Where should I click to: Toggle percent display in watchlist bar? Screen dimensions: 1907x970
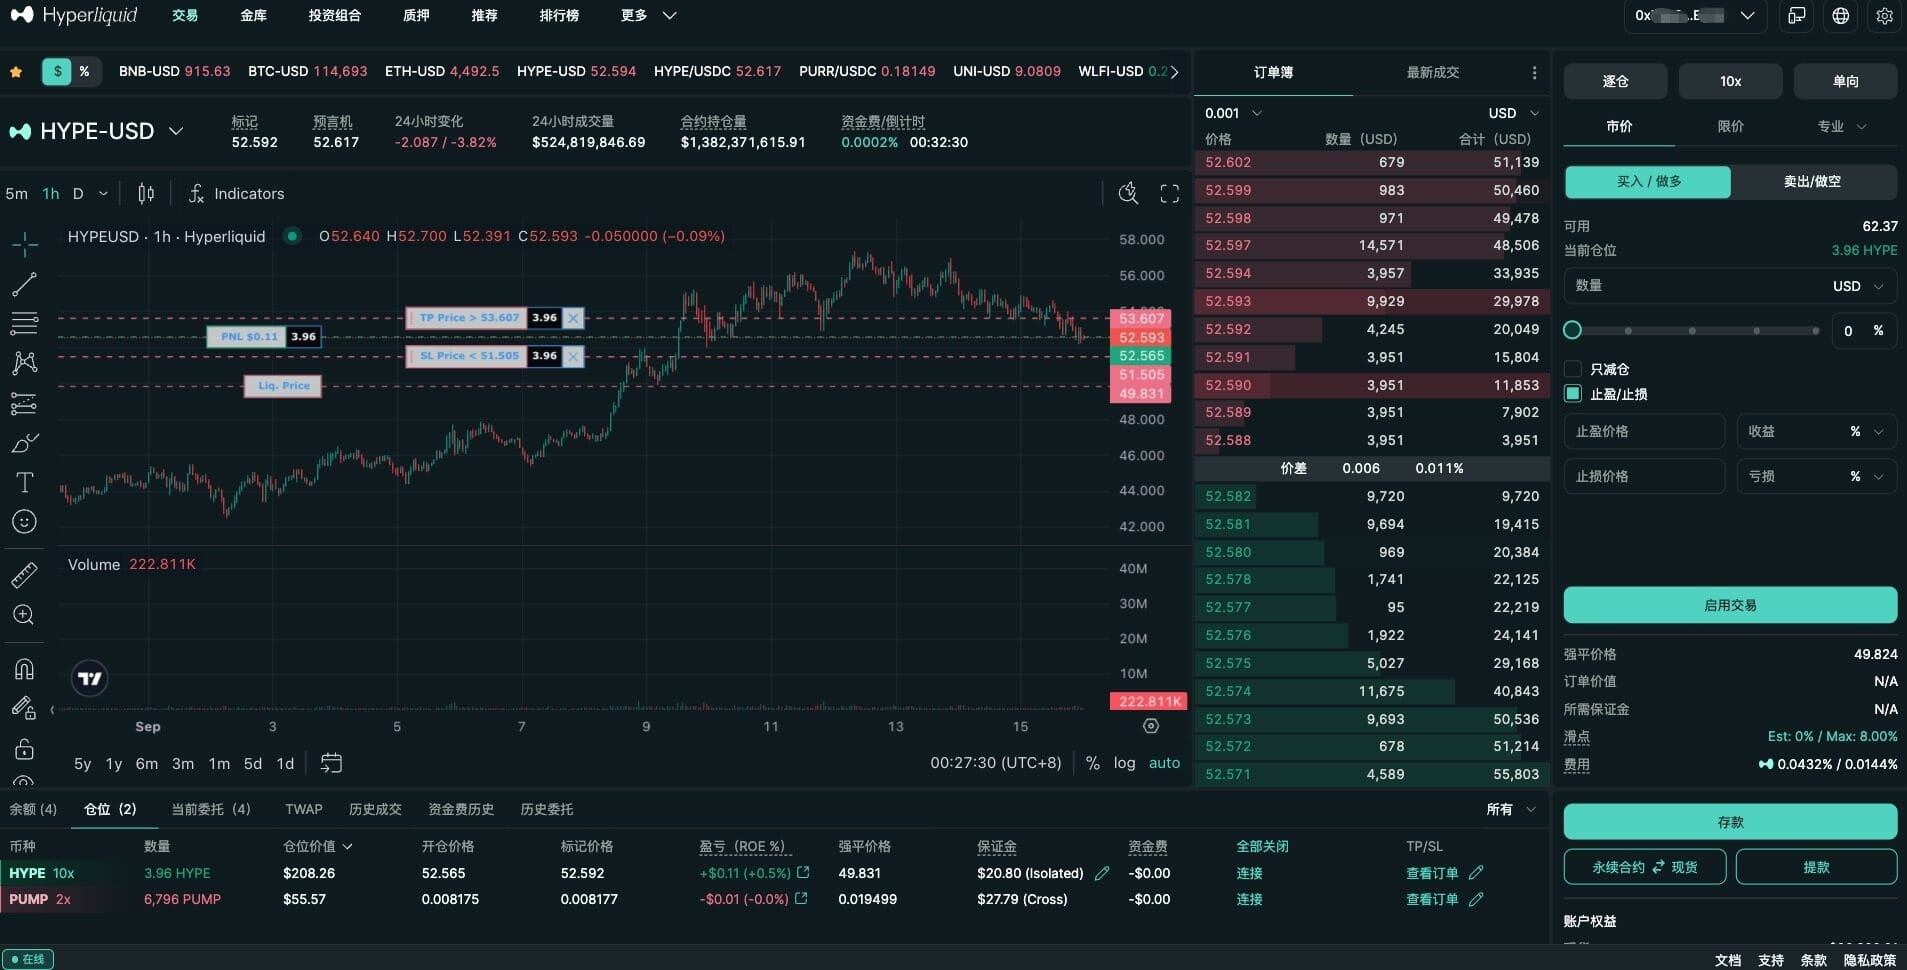[86, 71]
